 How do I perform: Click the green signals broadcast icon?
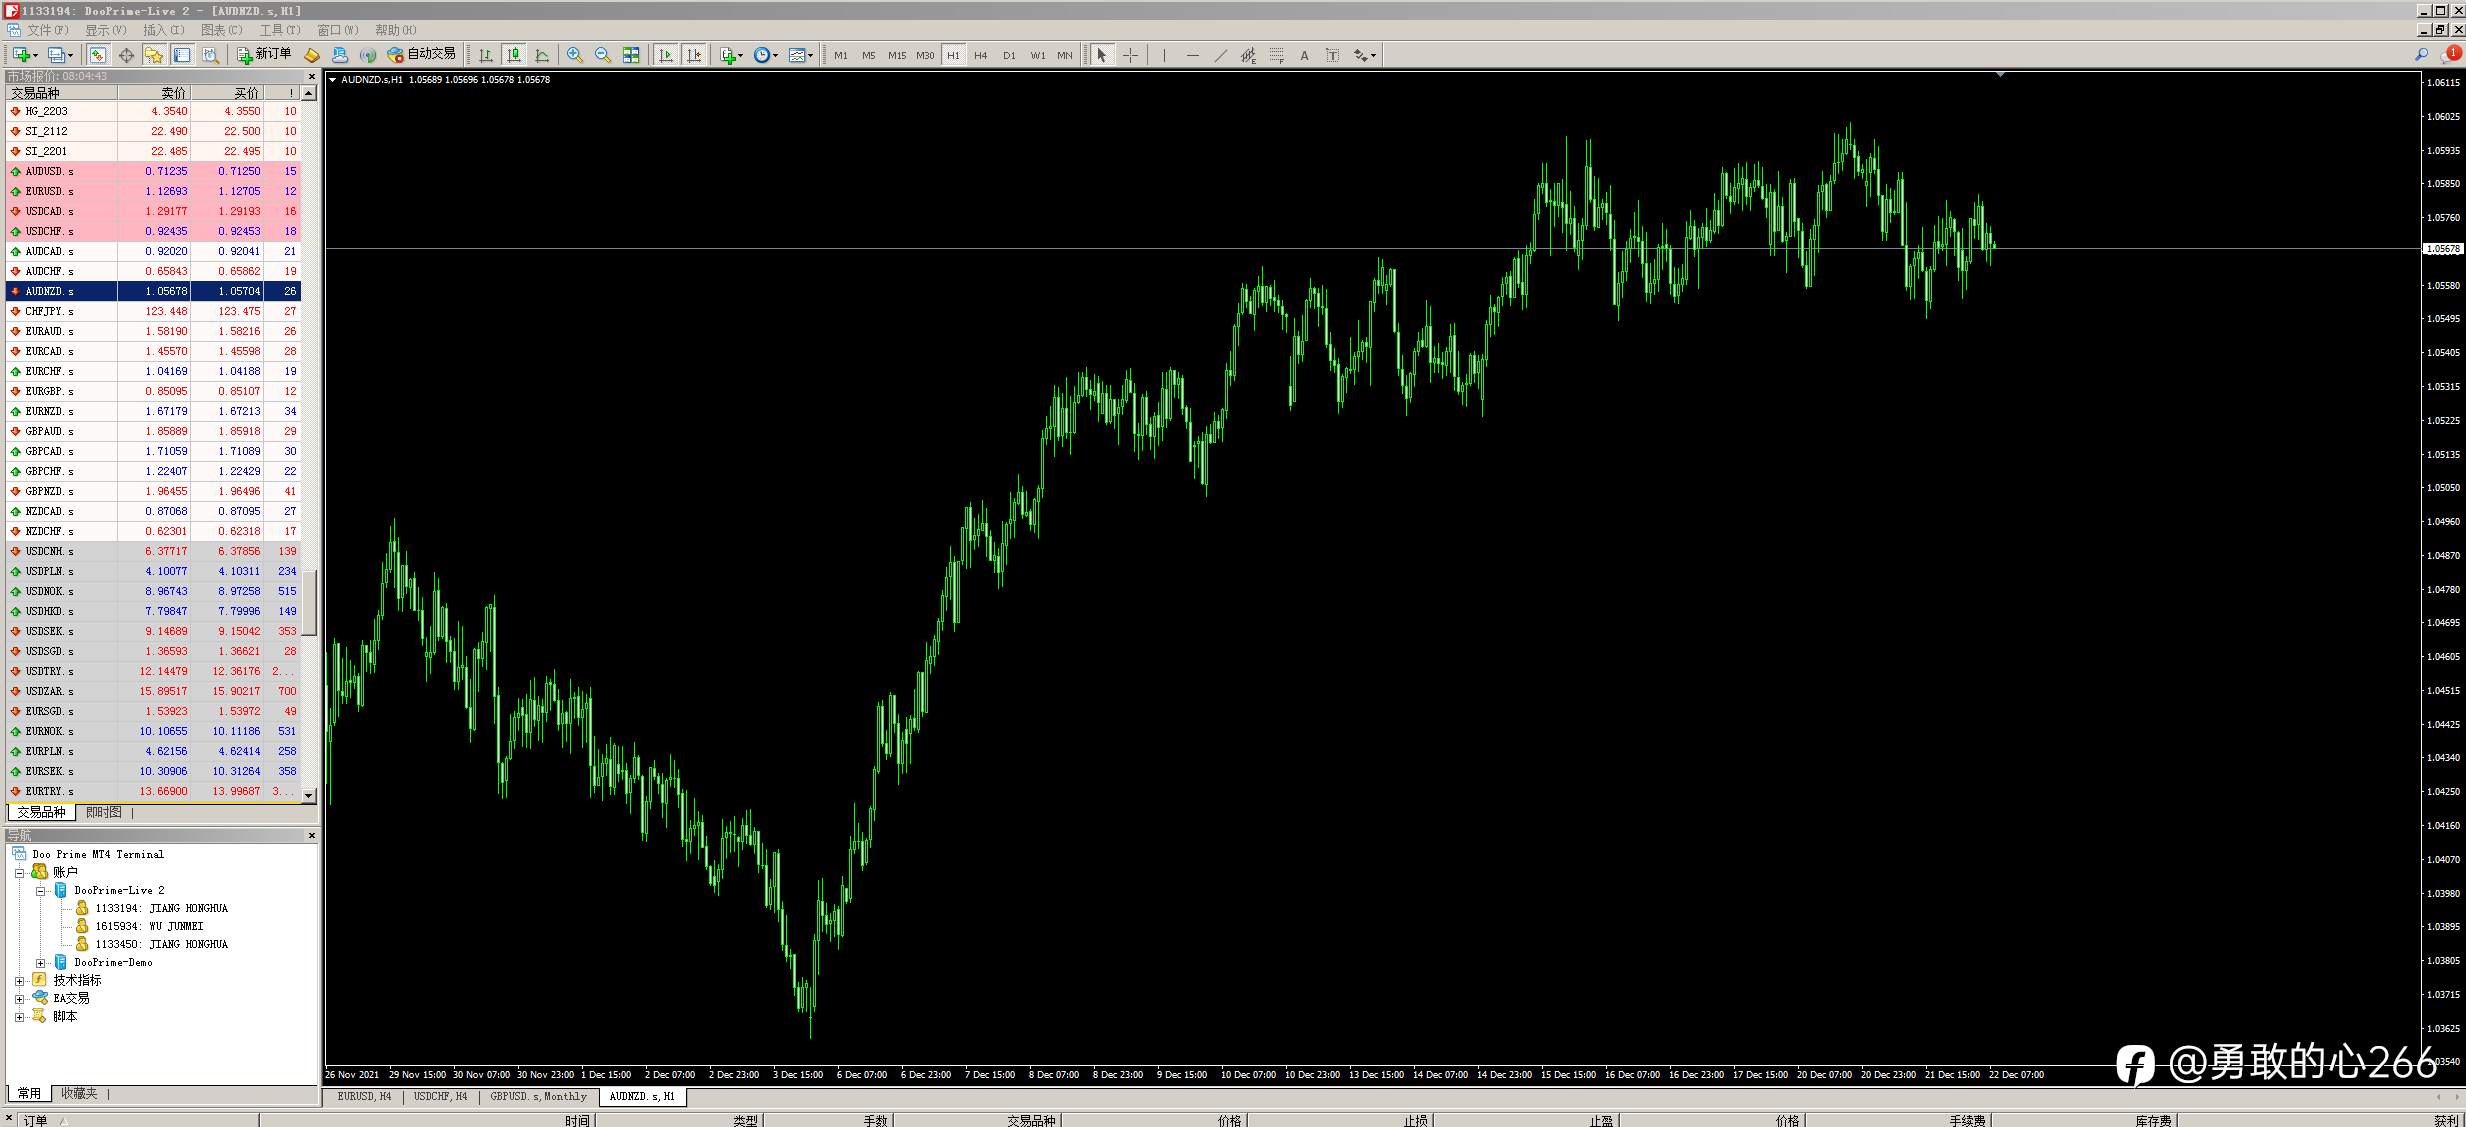368,55
